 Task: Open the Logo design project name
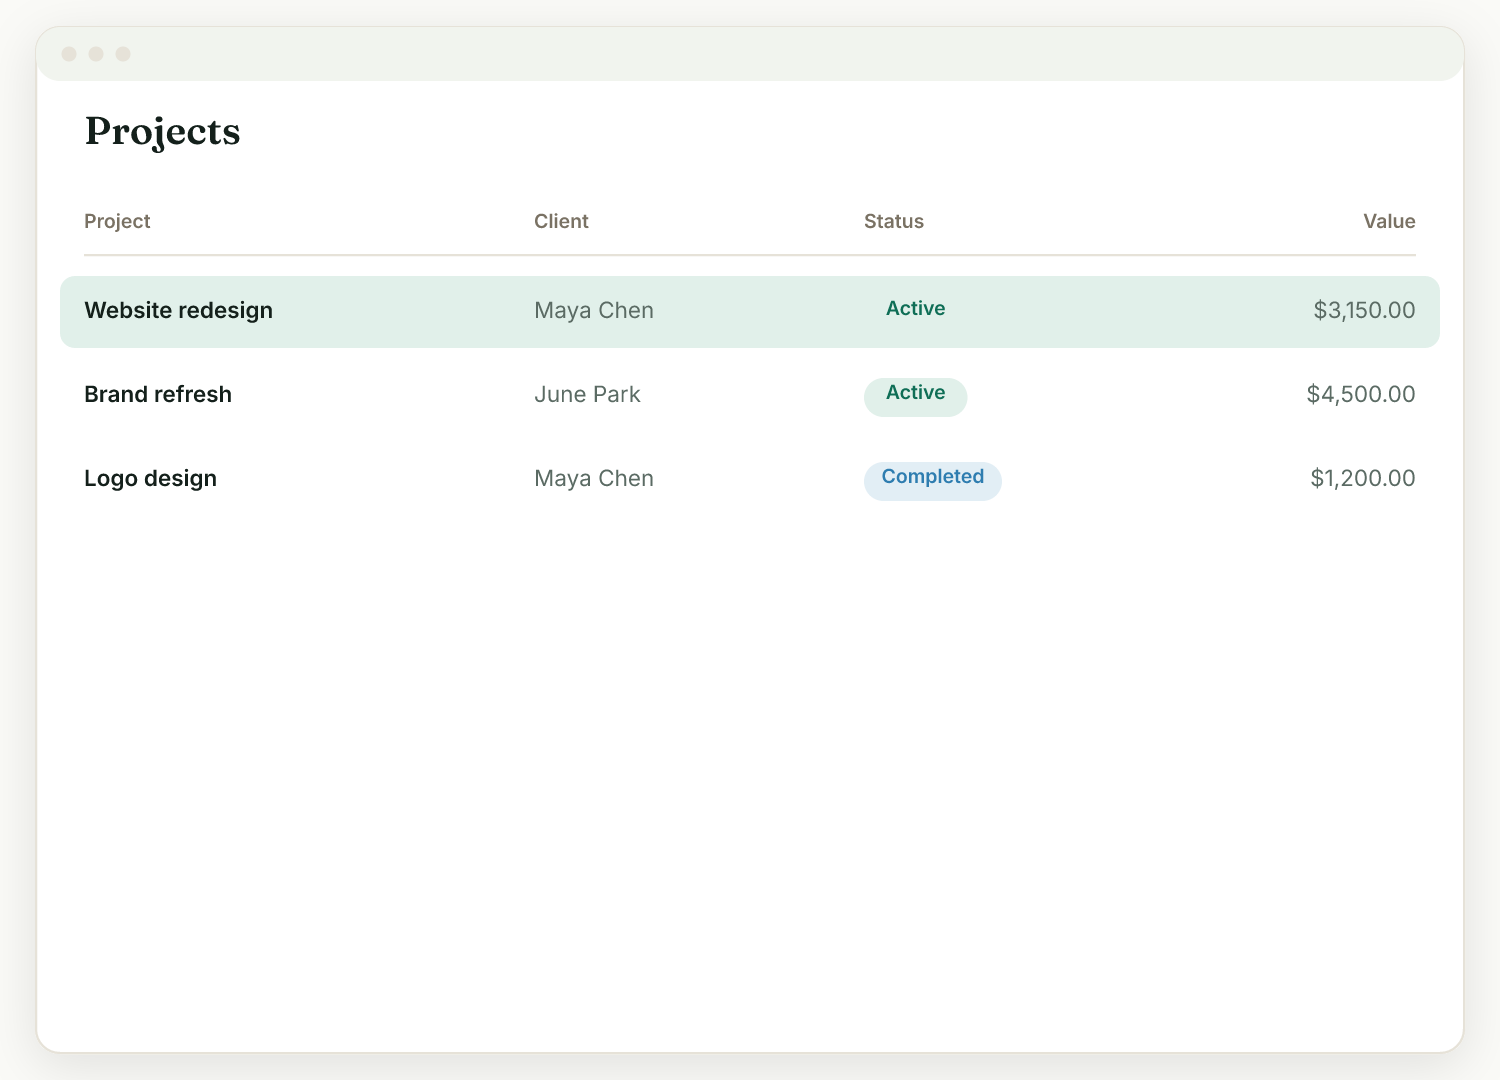(150, 478)
